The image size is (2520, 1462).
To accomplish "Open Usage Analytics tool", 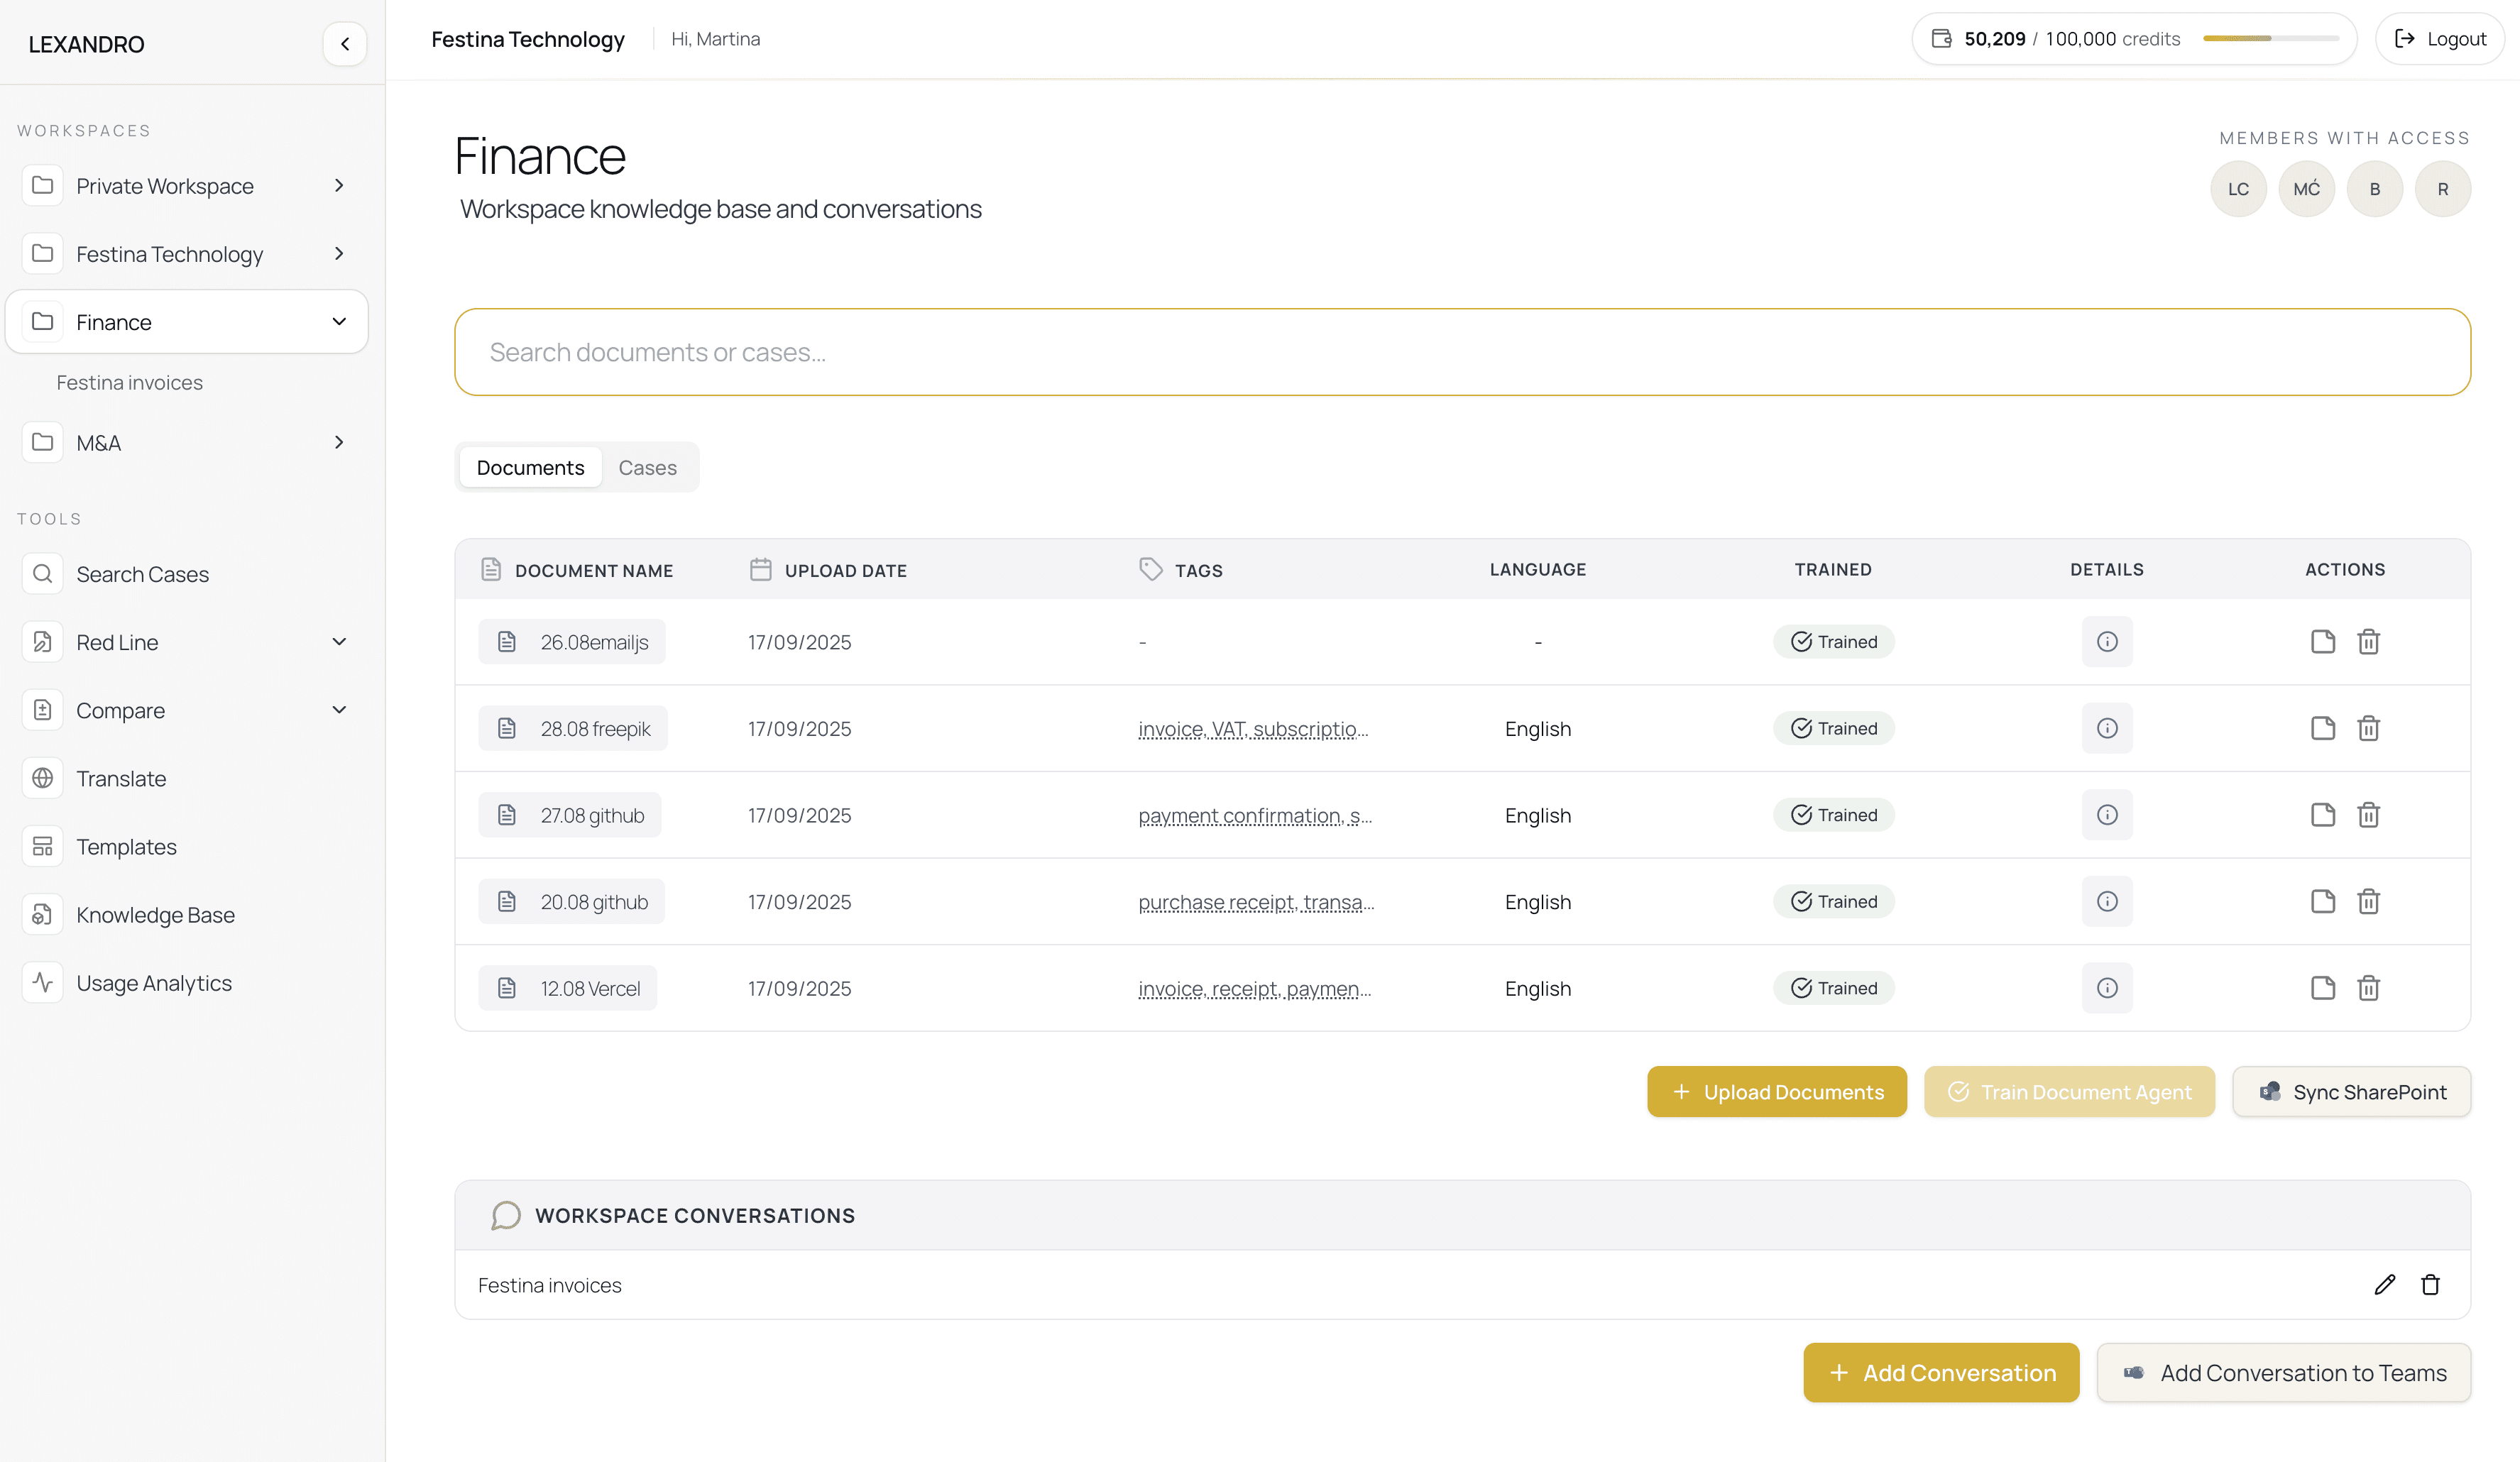I will 153,983.
